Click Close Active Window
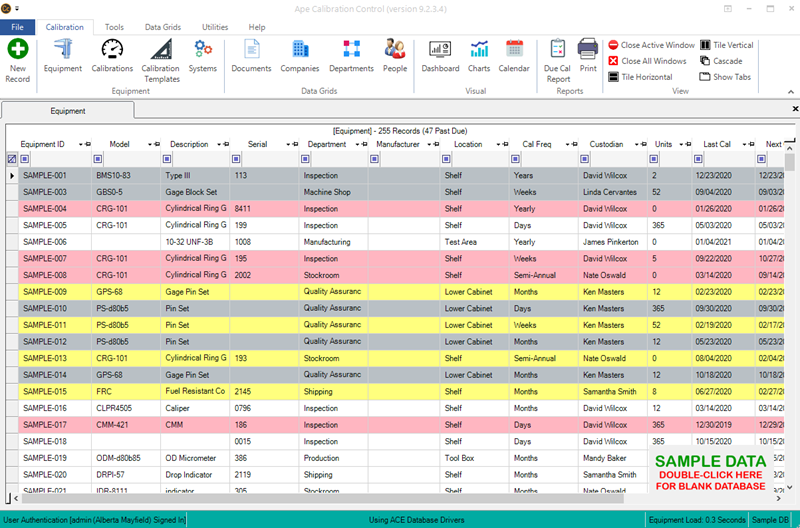Screen dimensions: 800x528 point(652,45)
